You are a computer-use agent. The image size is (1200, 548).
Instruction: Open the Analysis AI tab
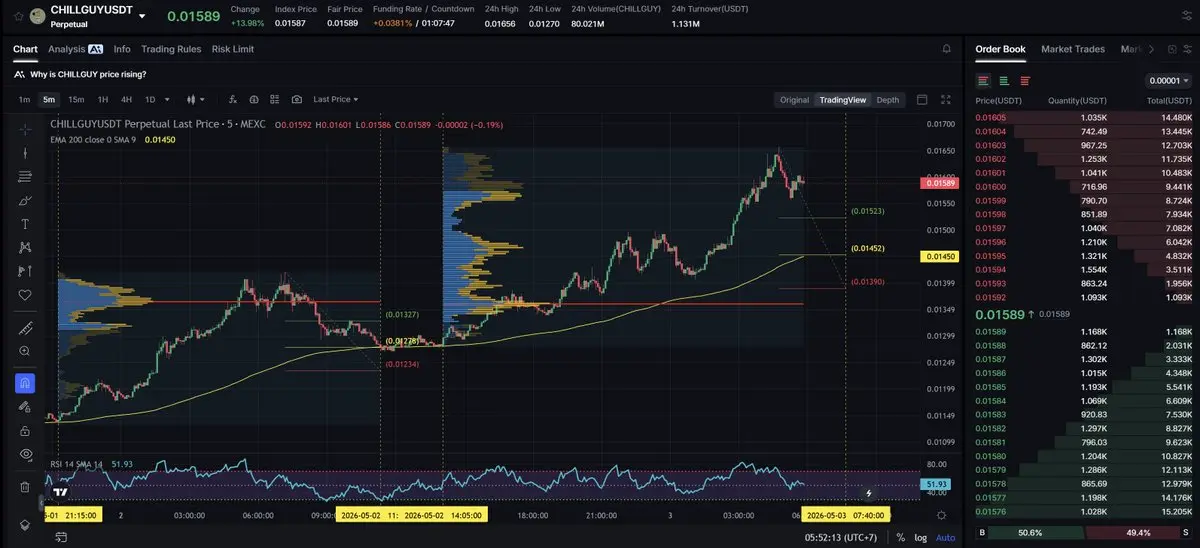pyautogui.click(x=75, y=49)
